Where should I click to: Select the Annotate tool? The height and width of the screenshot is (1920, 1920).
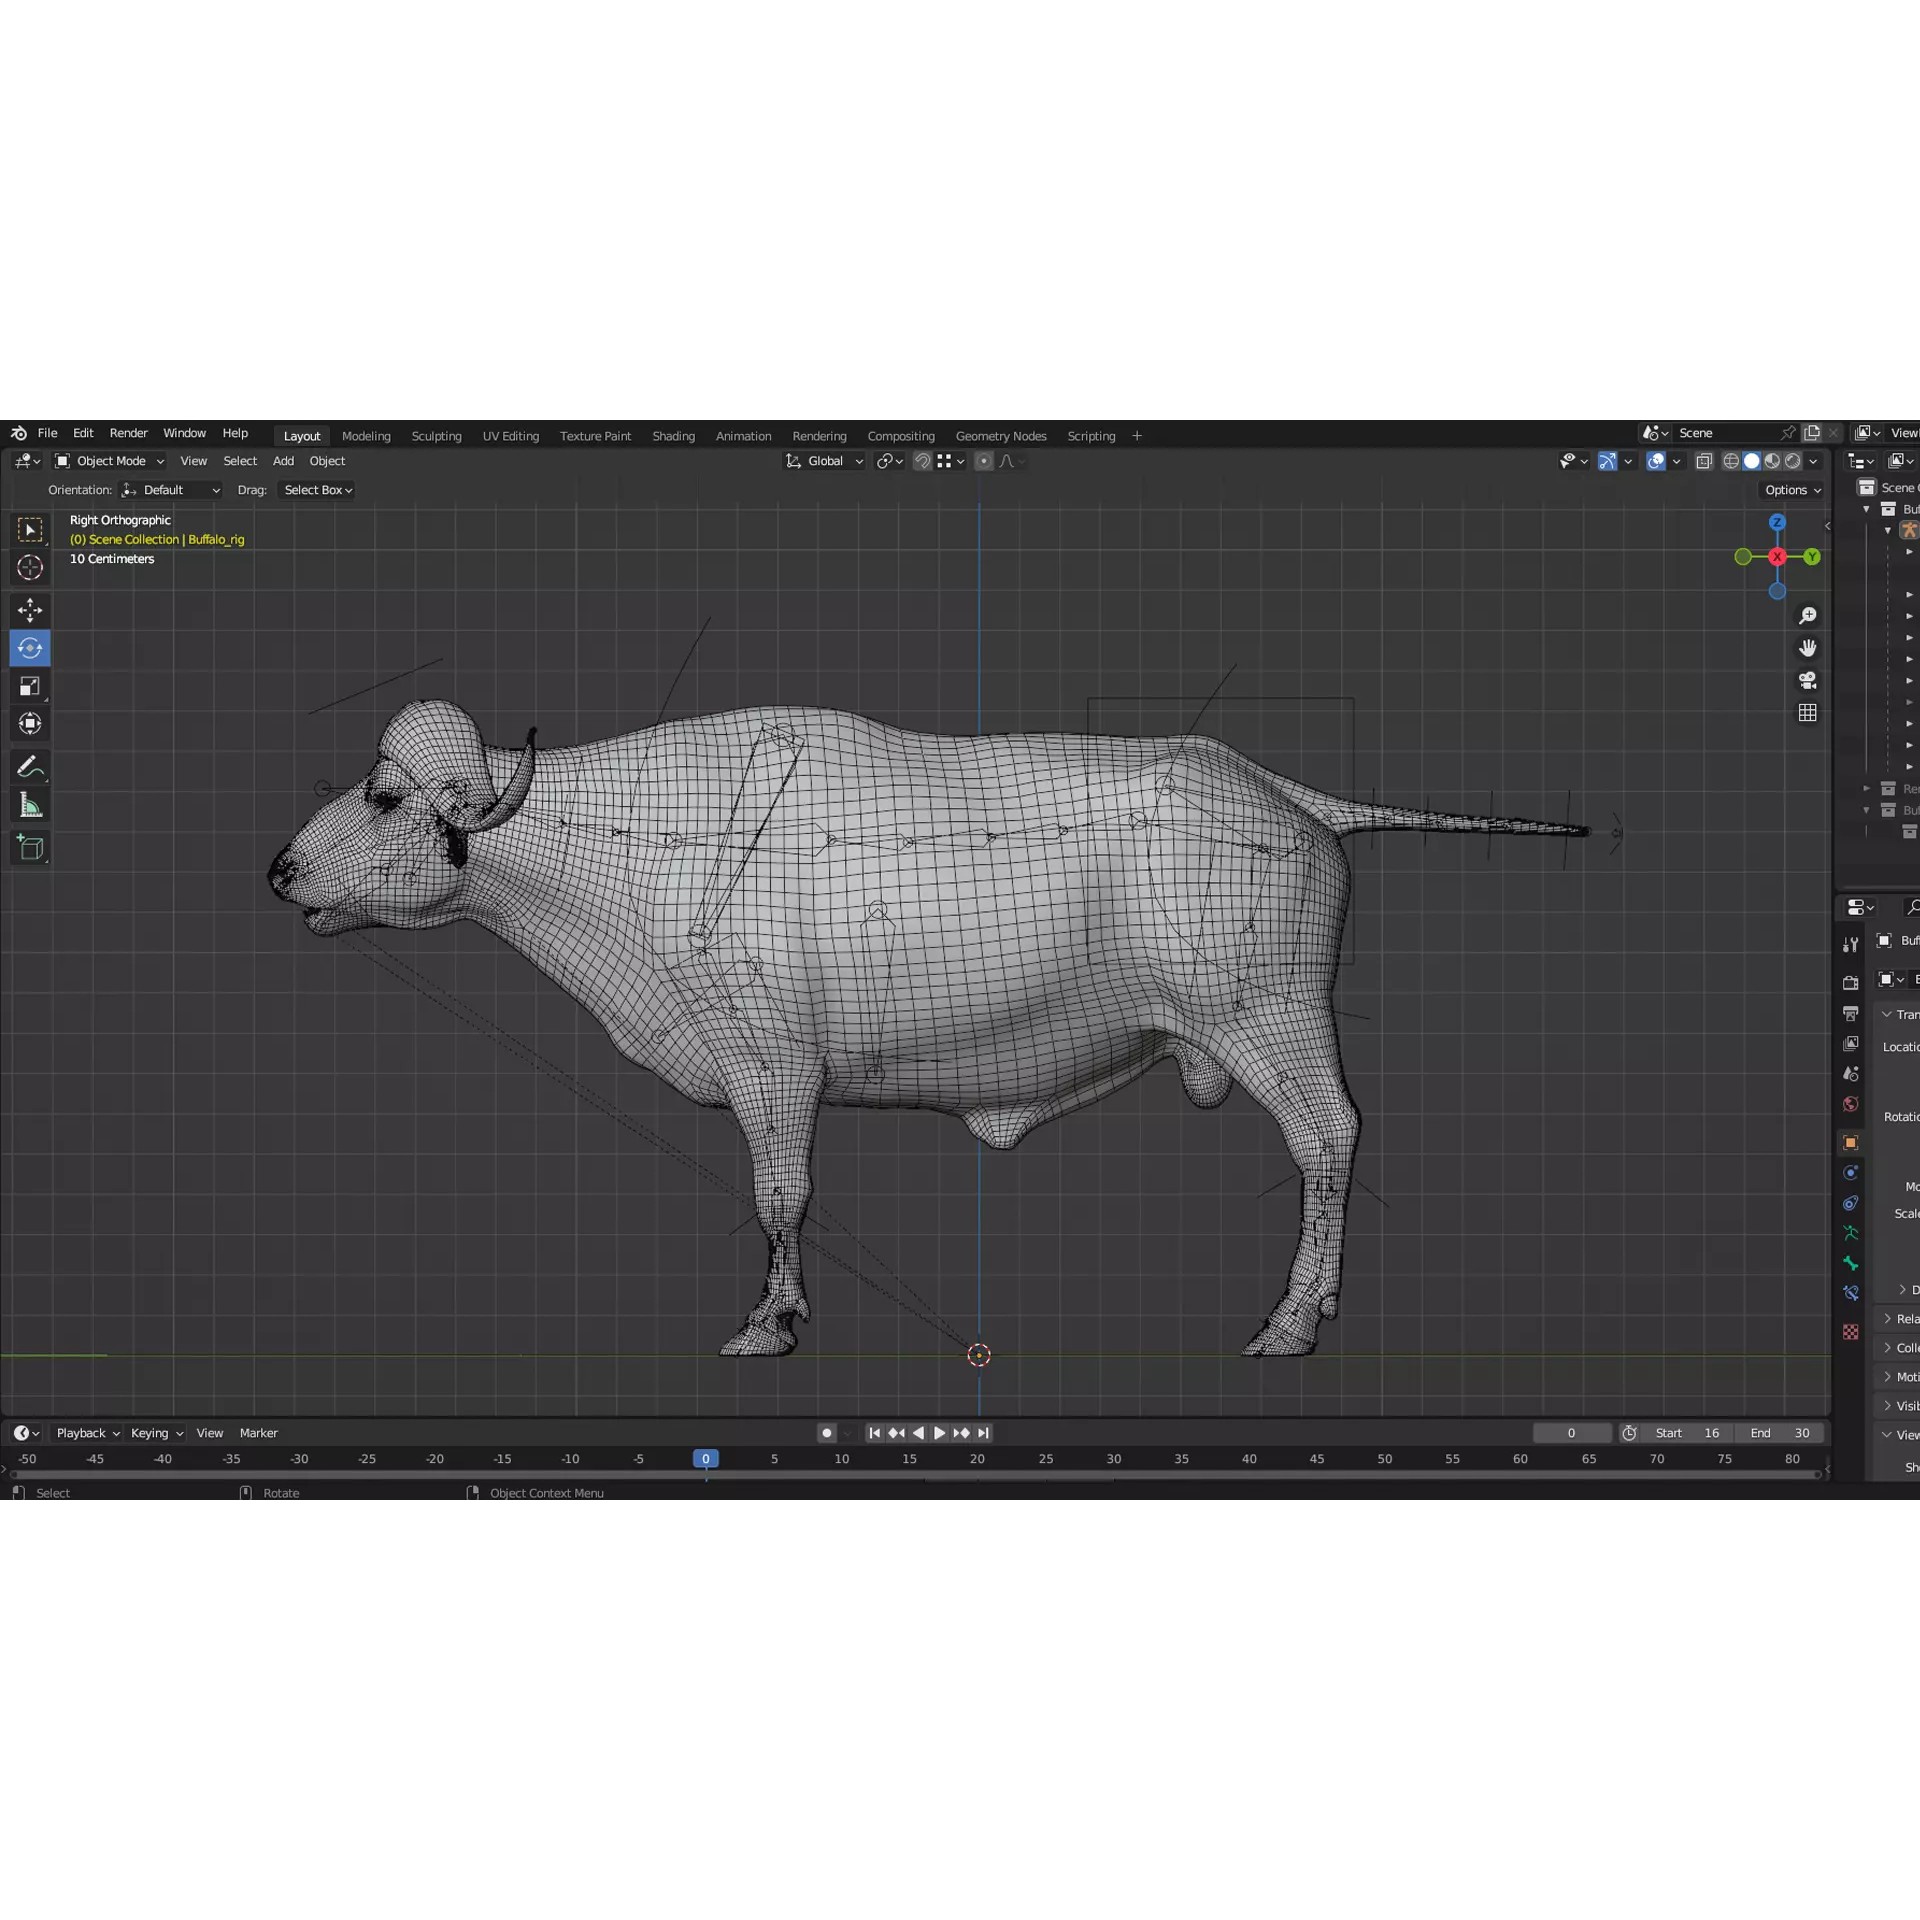[30, 767]
